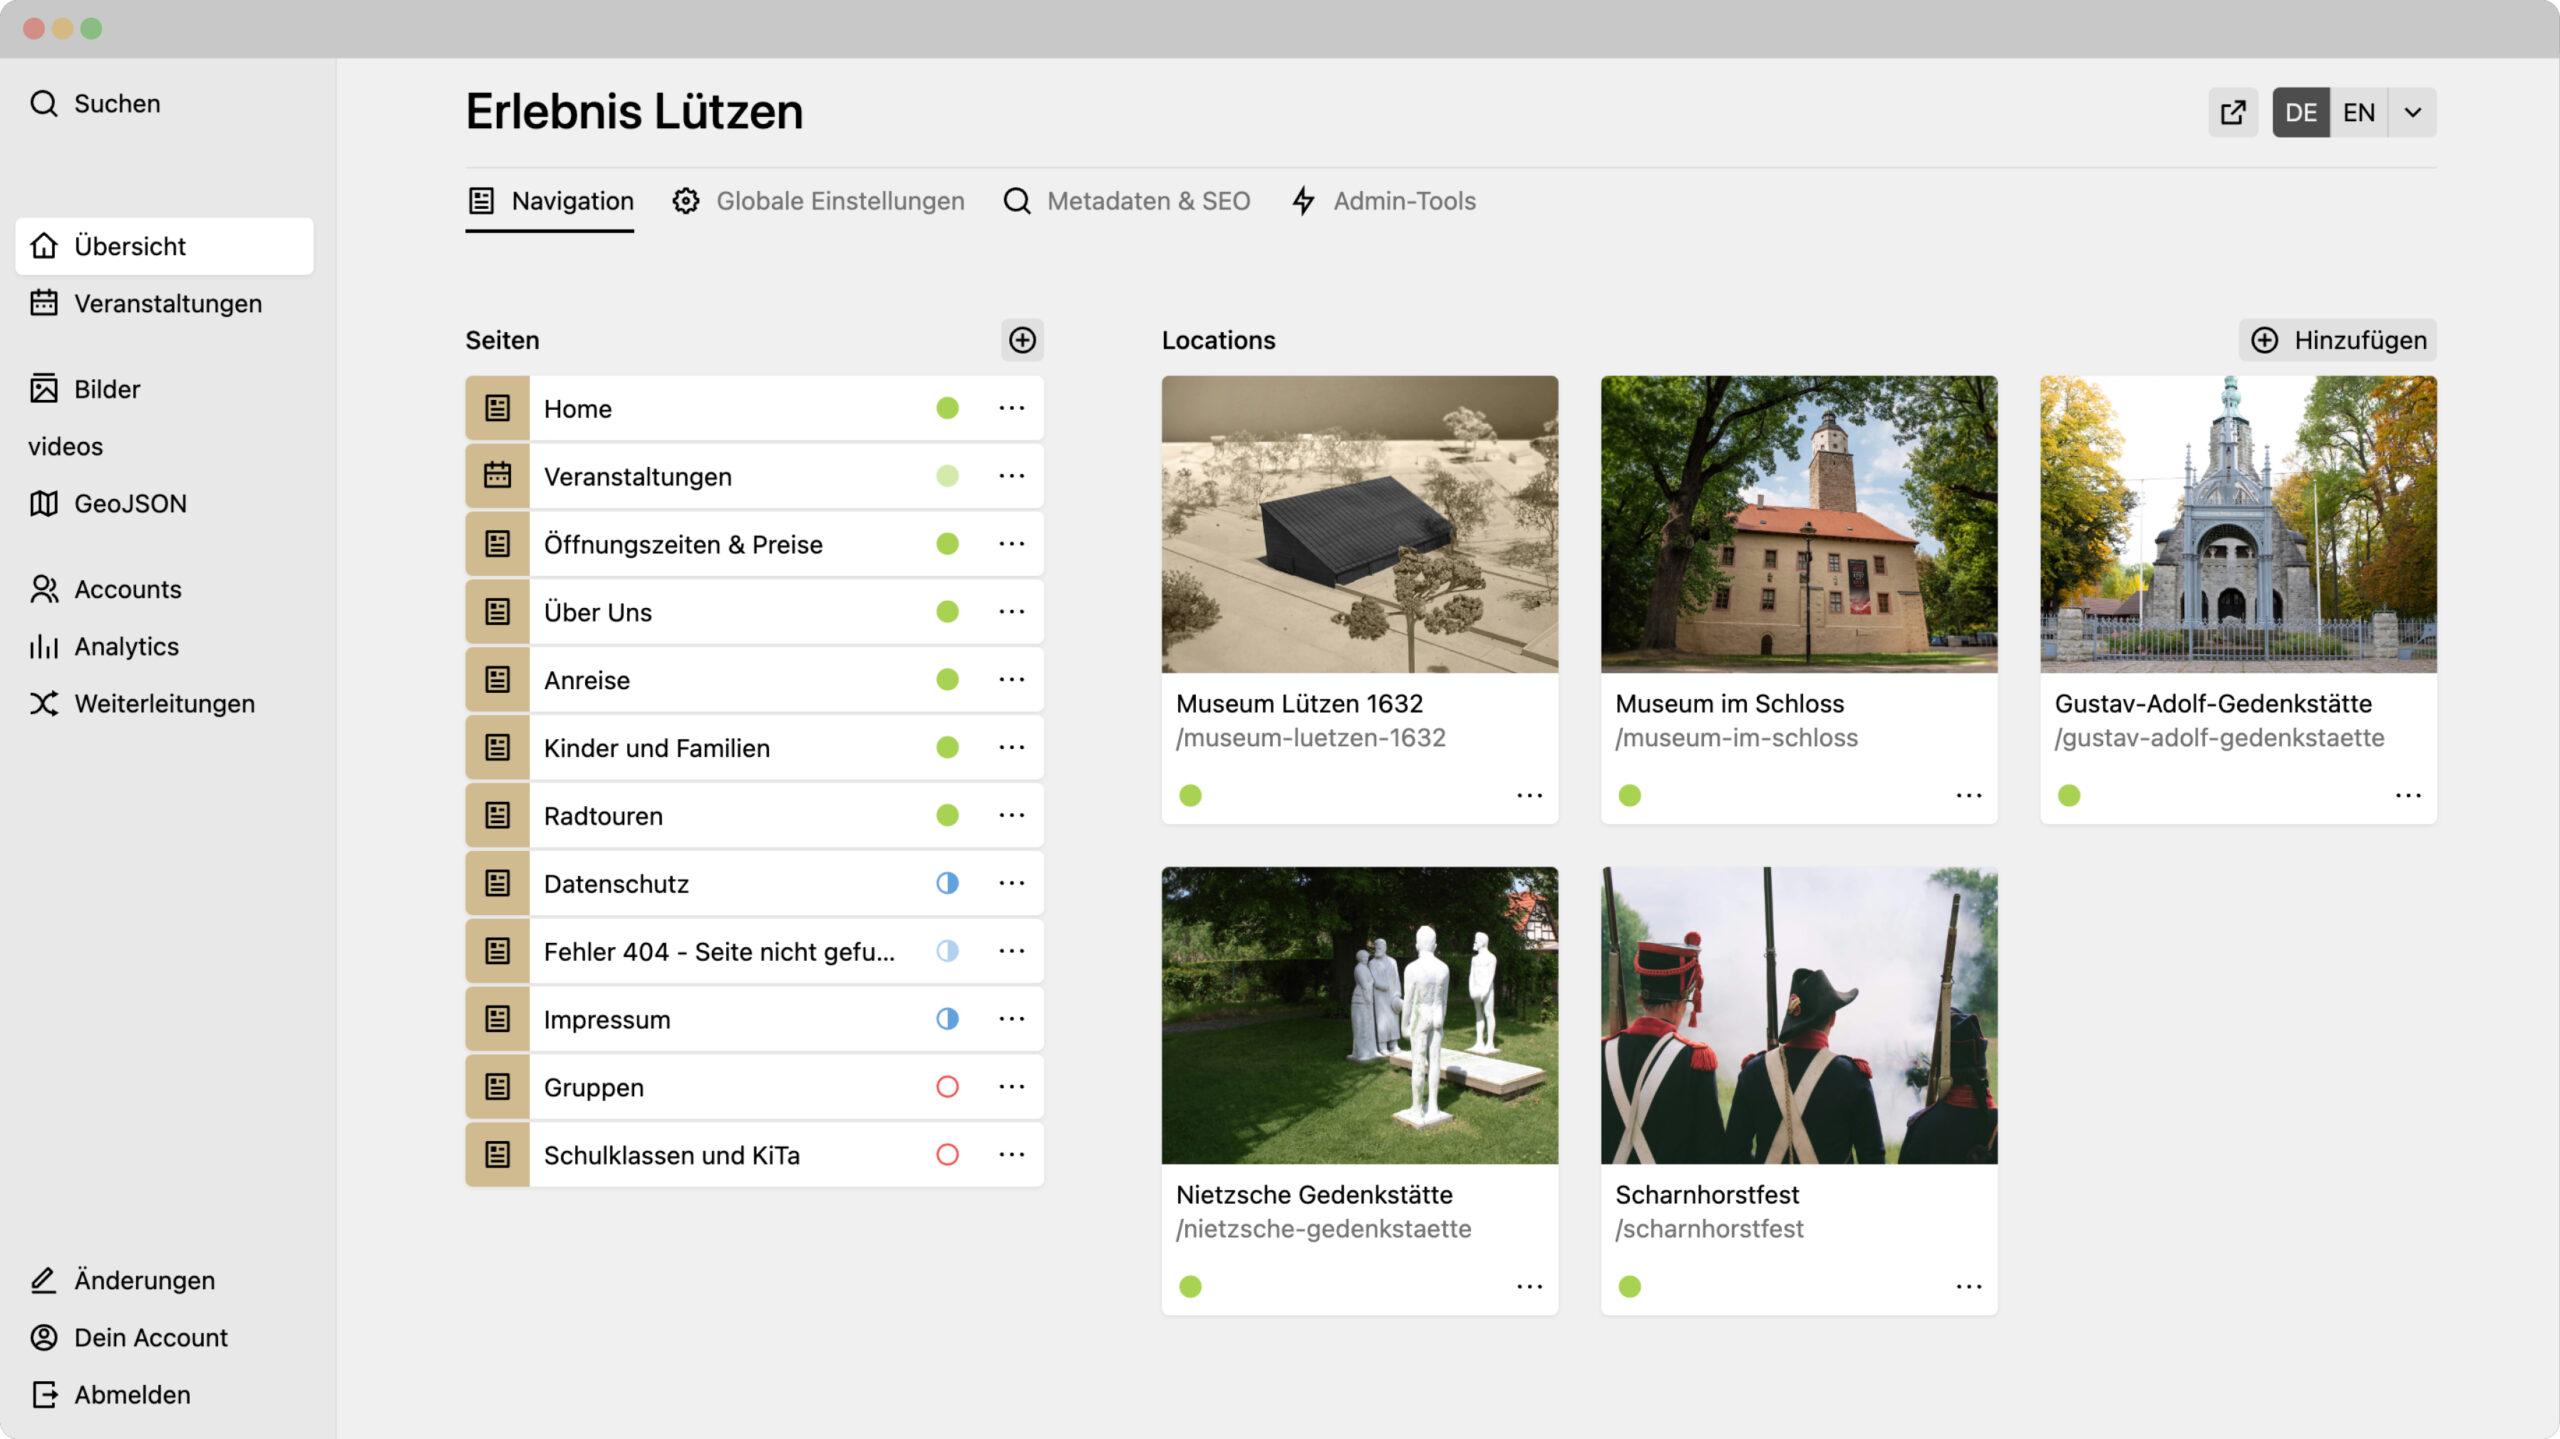Click the Abmelden logout icon
This screenshot has width=2560, height=1439.
(x=44, y=1394)
